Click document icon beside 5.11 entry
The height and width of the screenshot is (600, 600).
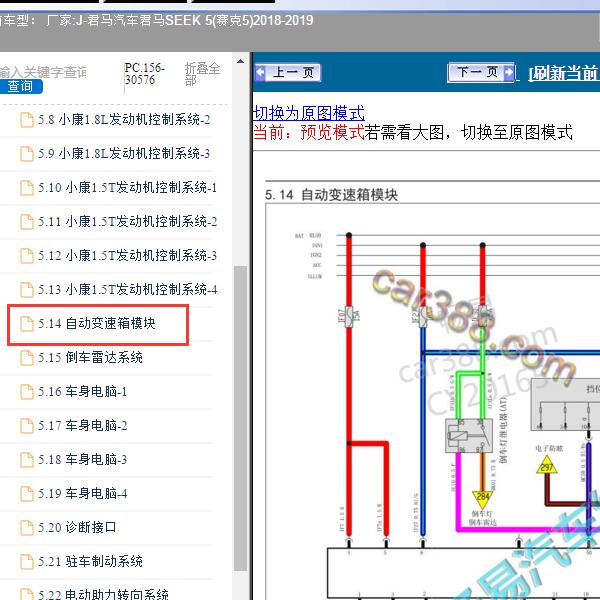(27, 222)
